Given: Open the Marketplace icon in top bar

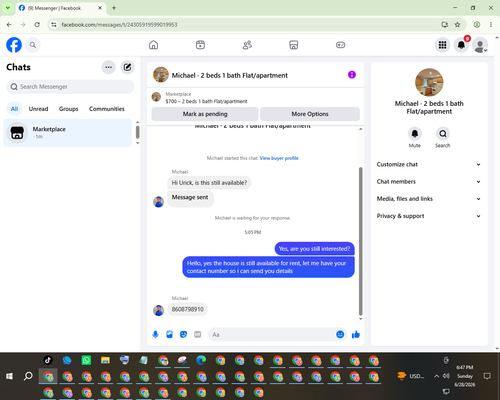Looking at the screenshot, I should [x=294, y=45].
